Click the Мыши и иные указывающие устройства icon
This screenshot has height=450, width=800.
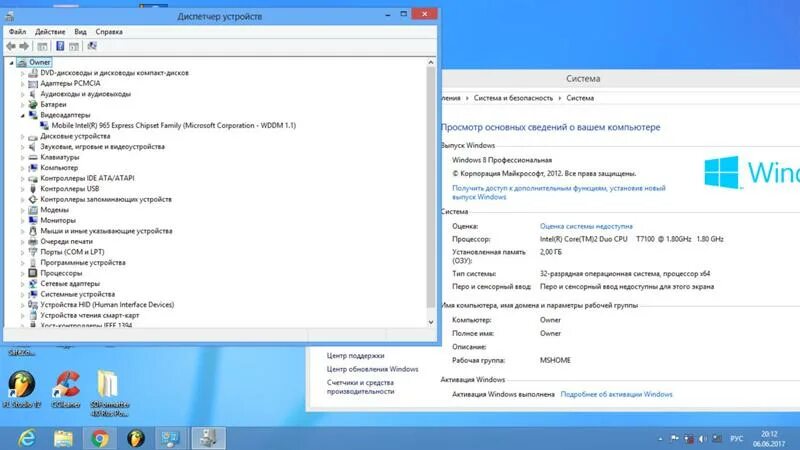point(33,231)
